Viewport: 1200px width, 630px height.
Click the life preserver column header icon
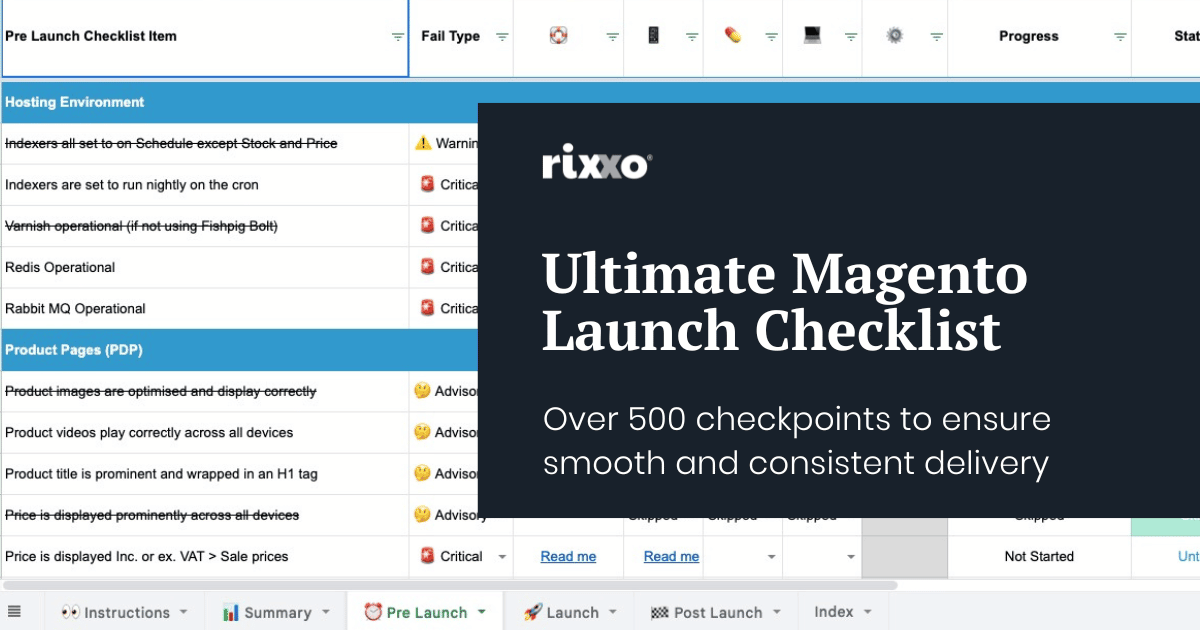pos(558,35)
